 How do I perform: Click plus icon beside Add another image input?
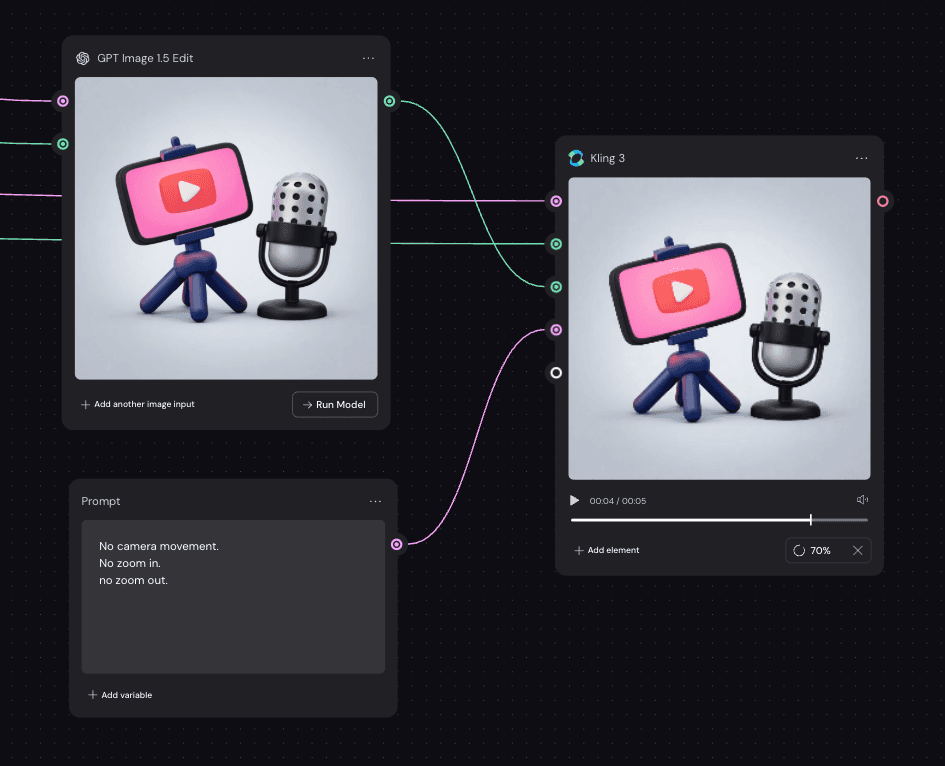86,404
